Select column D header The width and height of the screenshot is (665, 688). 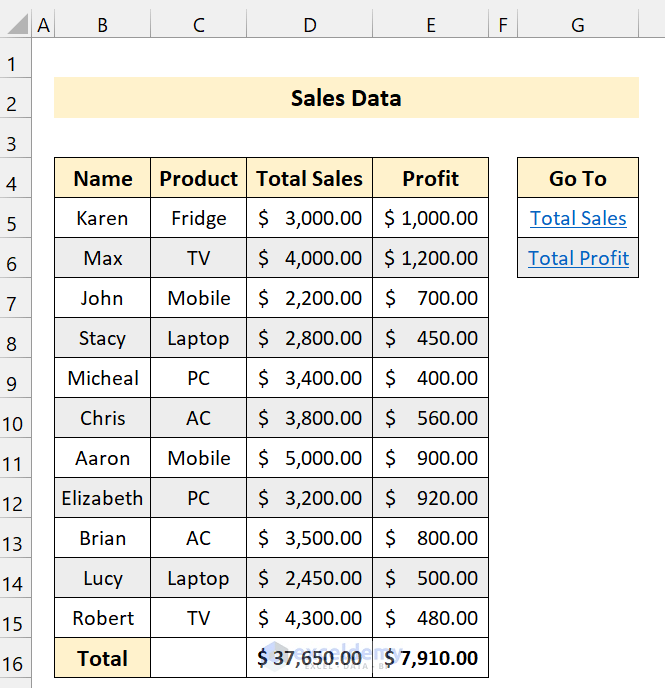(310, 25)
